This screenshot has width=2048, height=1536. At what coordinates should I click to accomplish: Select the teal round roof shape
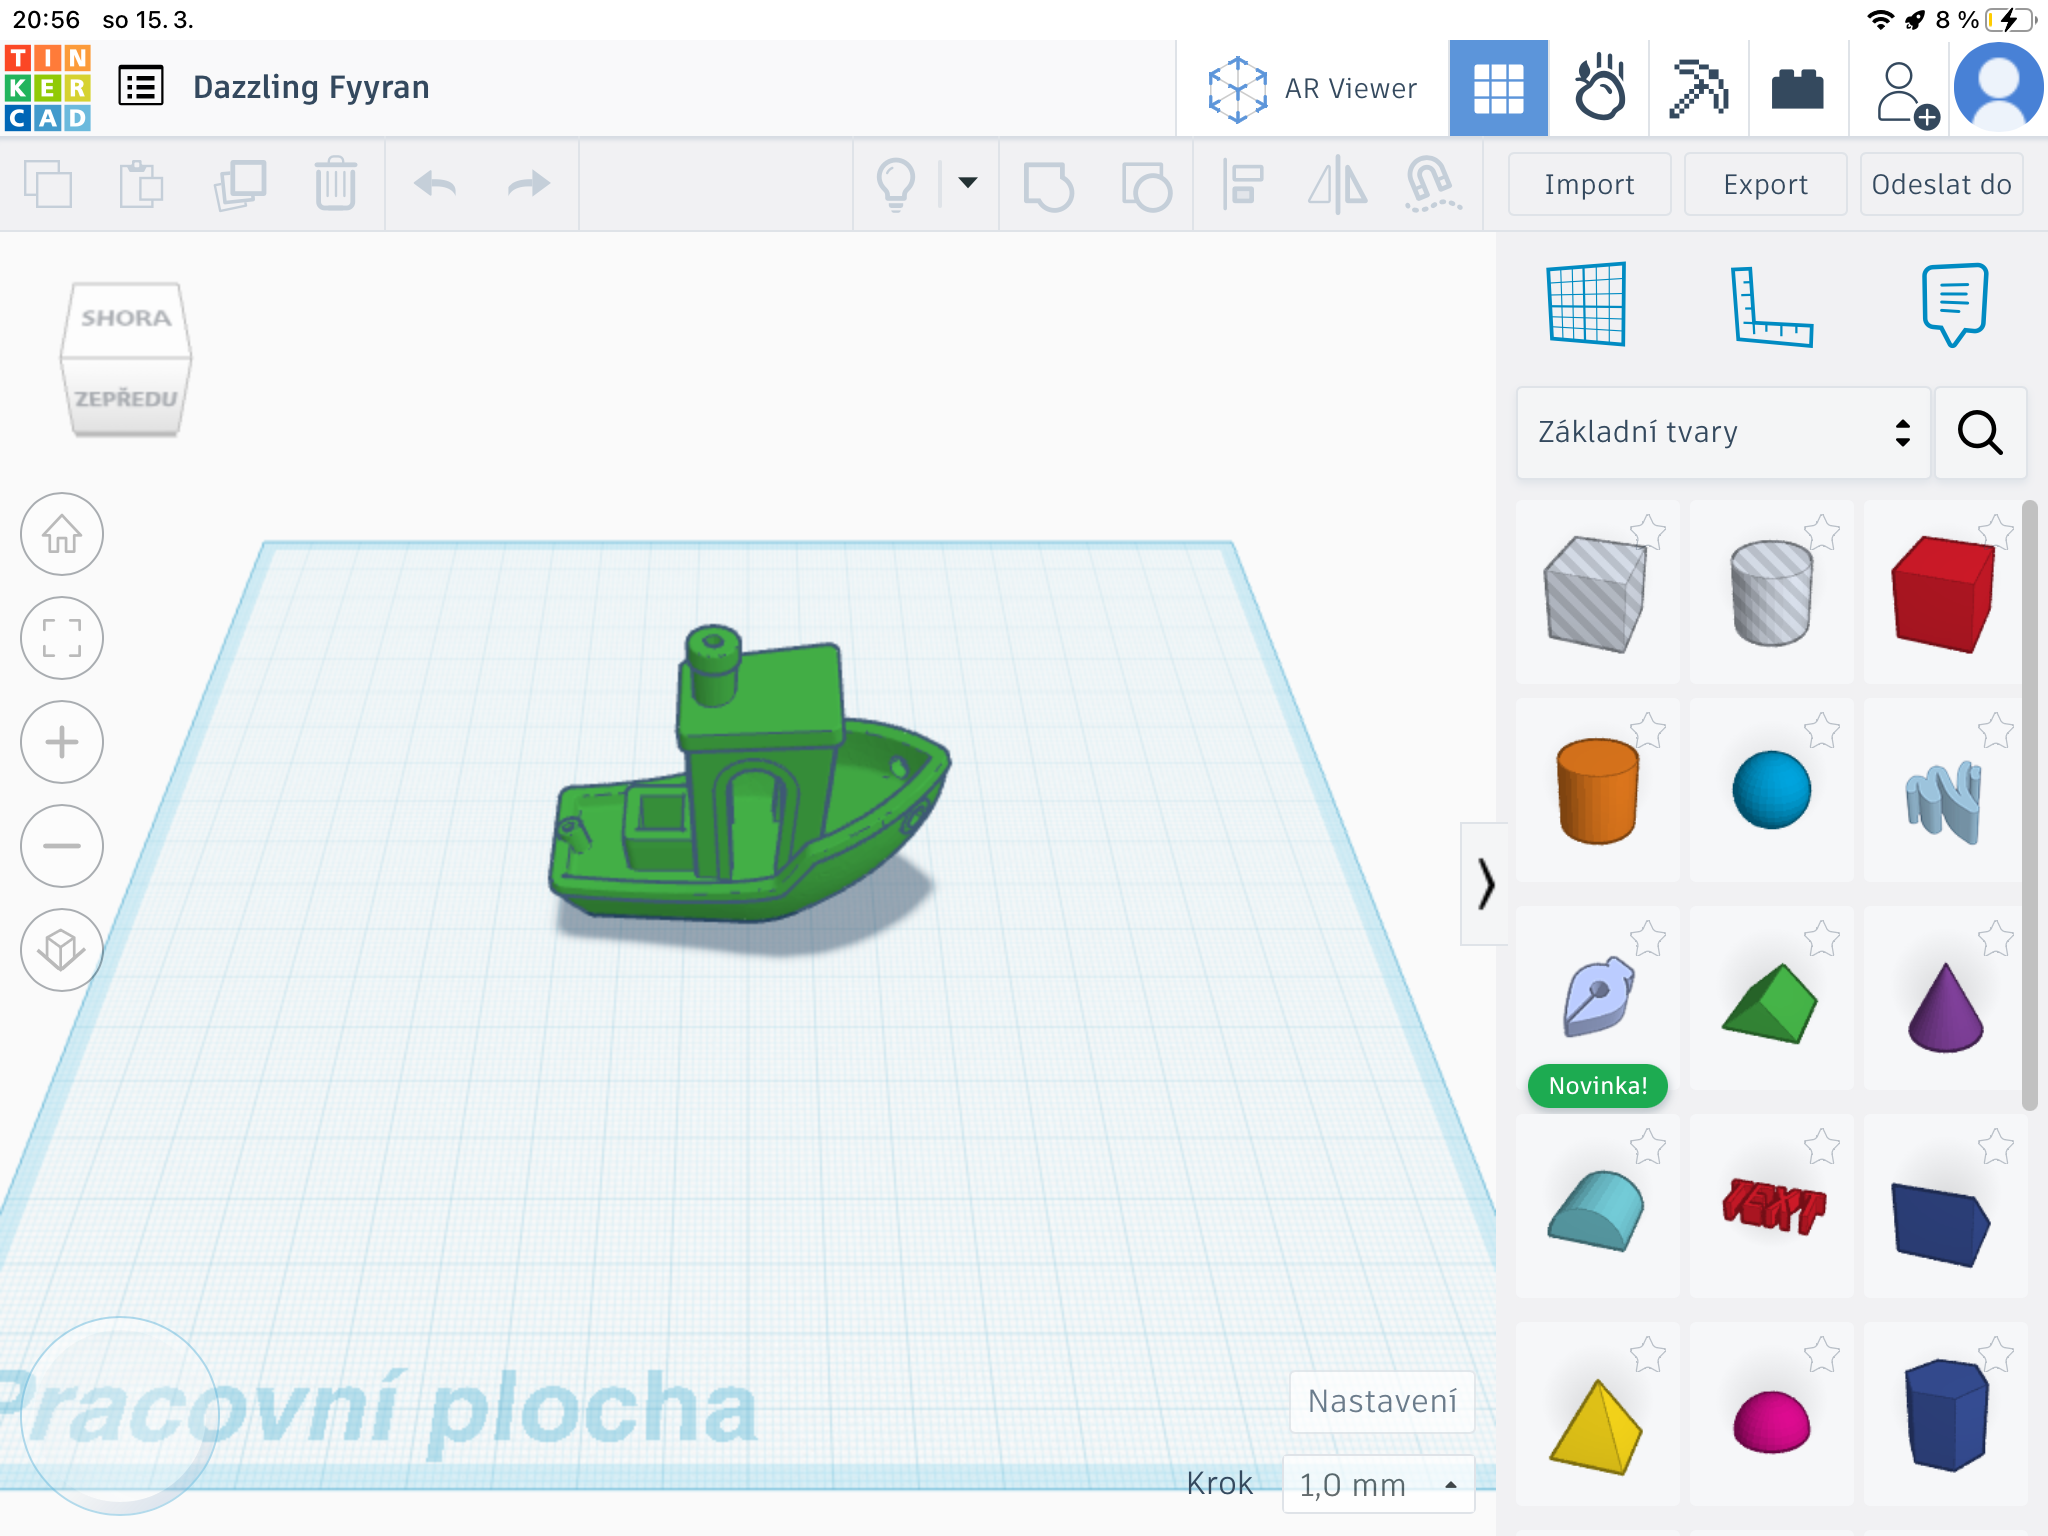point(1596,1211)
